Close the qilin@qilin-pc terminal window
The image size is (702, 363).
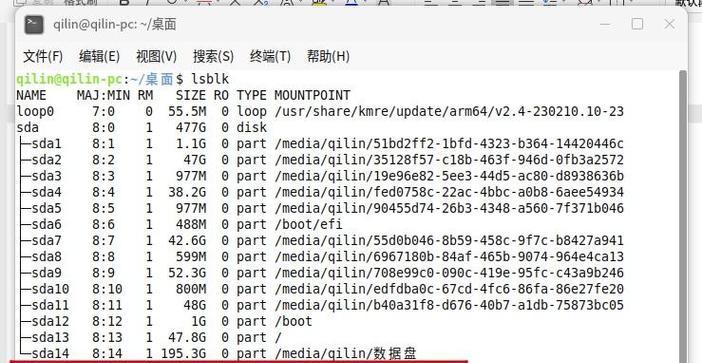(x=669, y=24)
